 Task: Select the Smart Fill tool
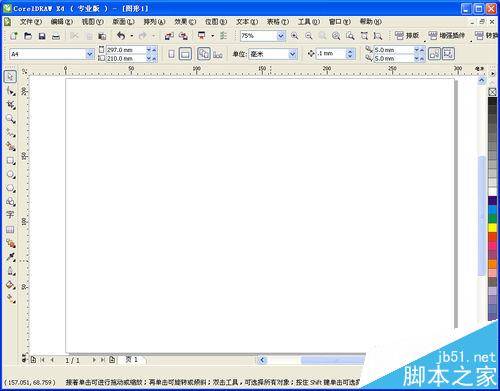click(10, 146)
